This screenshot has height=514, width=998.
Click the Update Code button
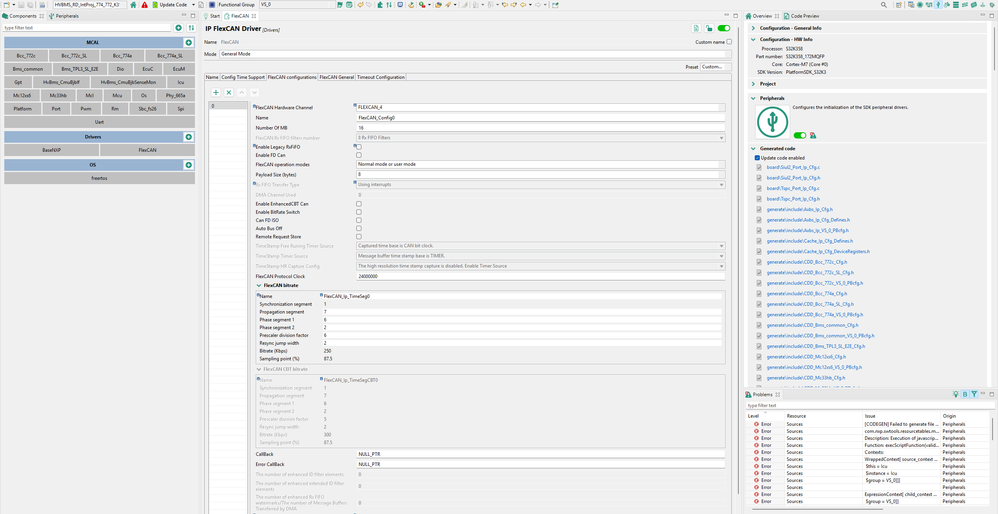(x=170, y=4)
